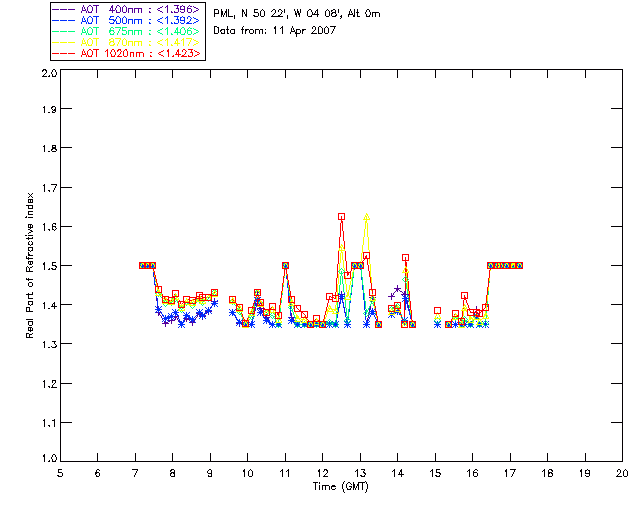The height and width of the screenshot is (512, 640).
Task: Click the x-axis tick label 11
Action: tap(285, 473)
